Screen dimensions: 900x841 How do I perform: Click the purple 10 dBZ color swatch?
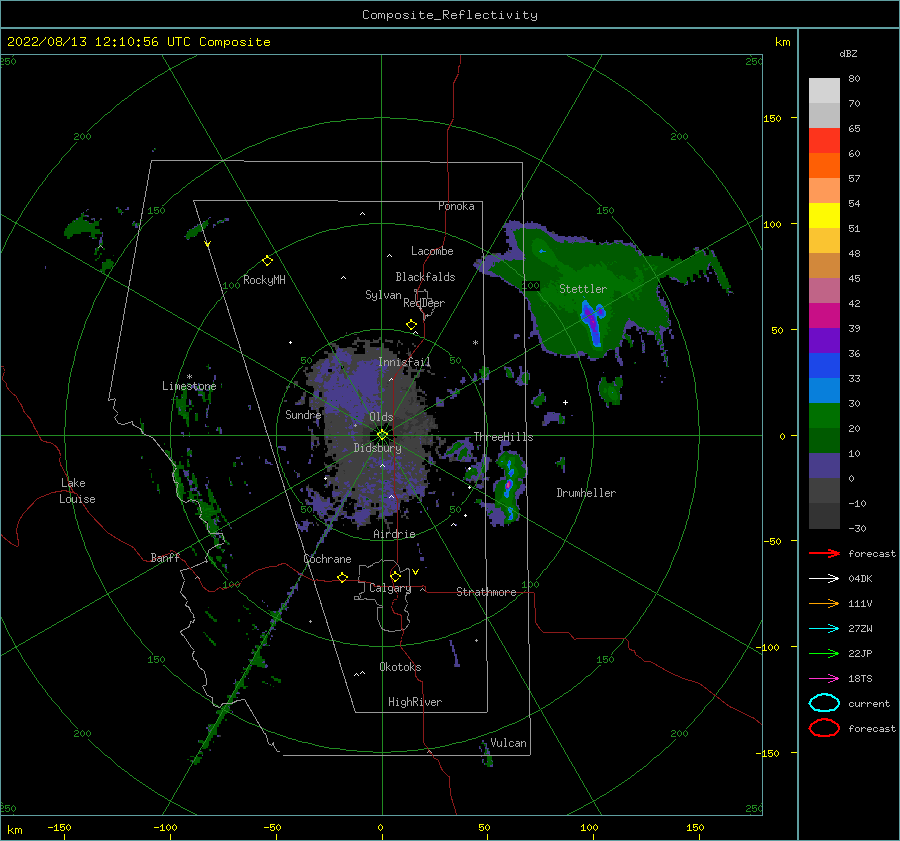pyautogui.click(x=824, y=466)
